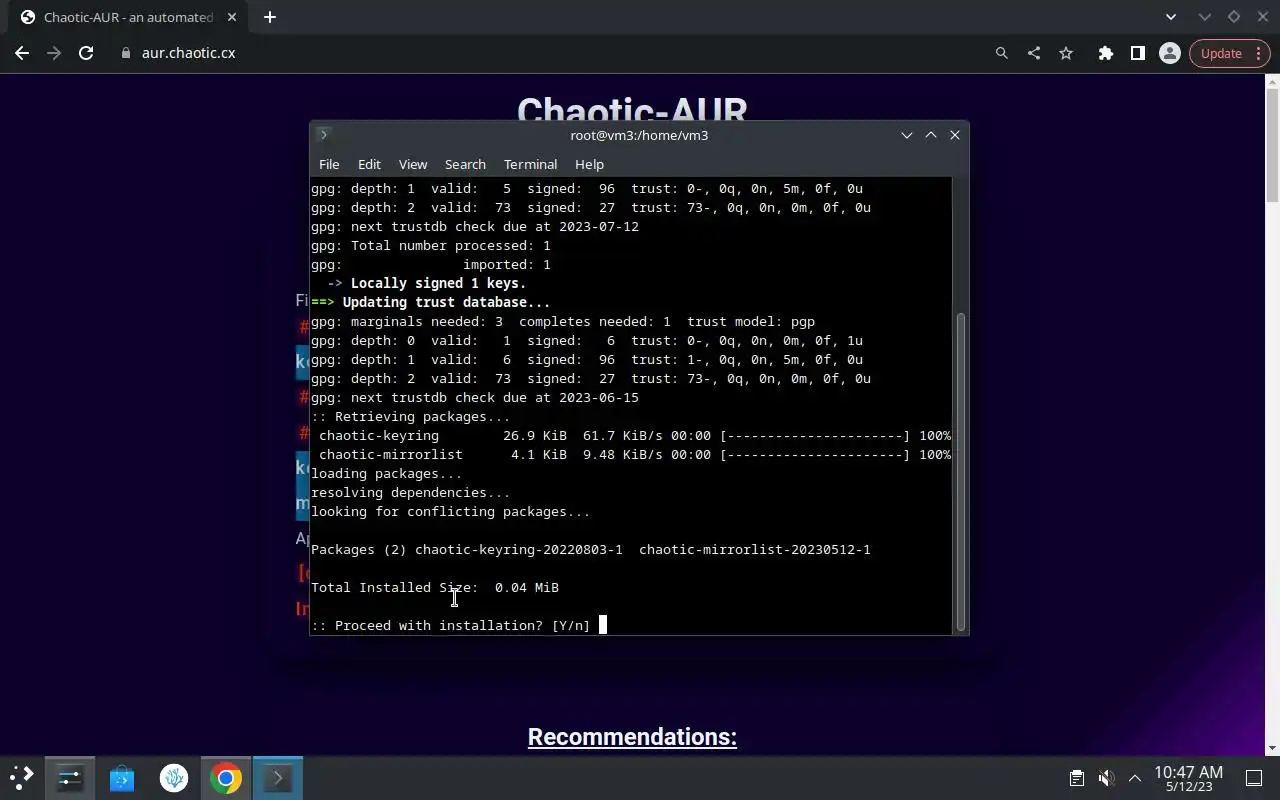Minimize the terminal window

(x=907, y=135)
